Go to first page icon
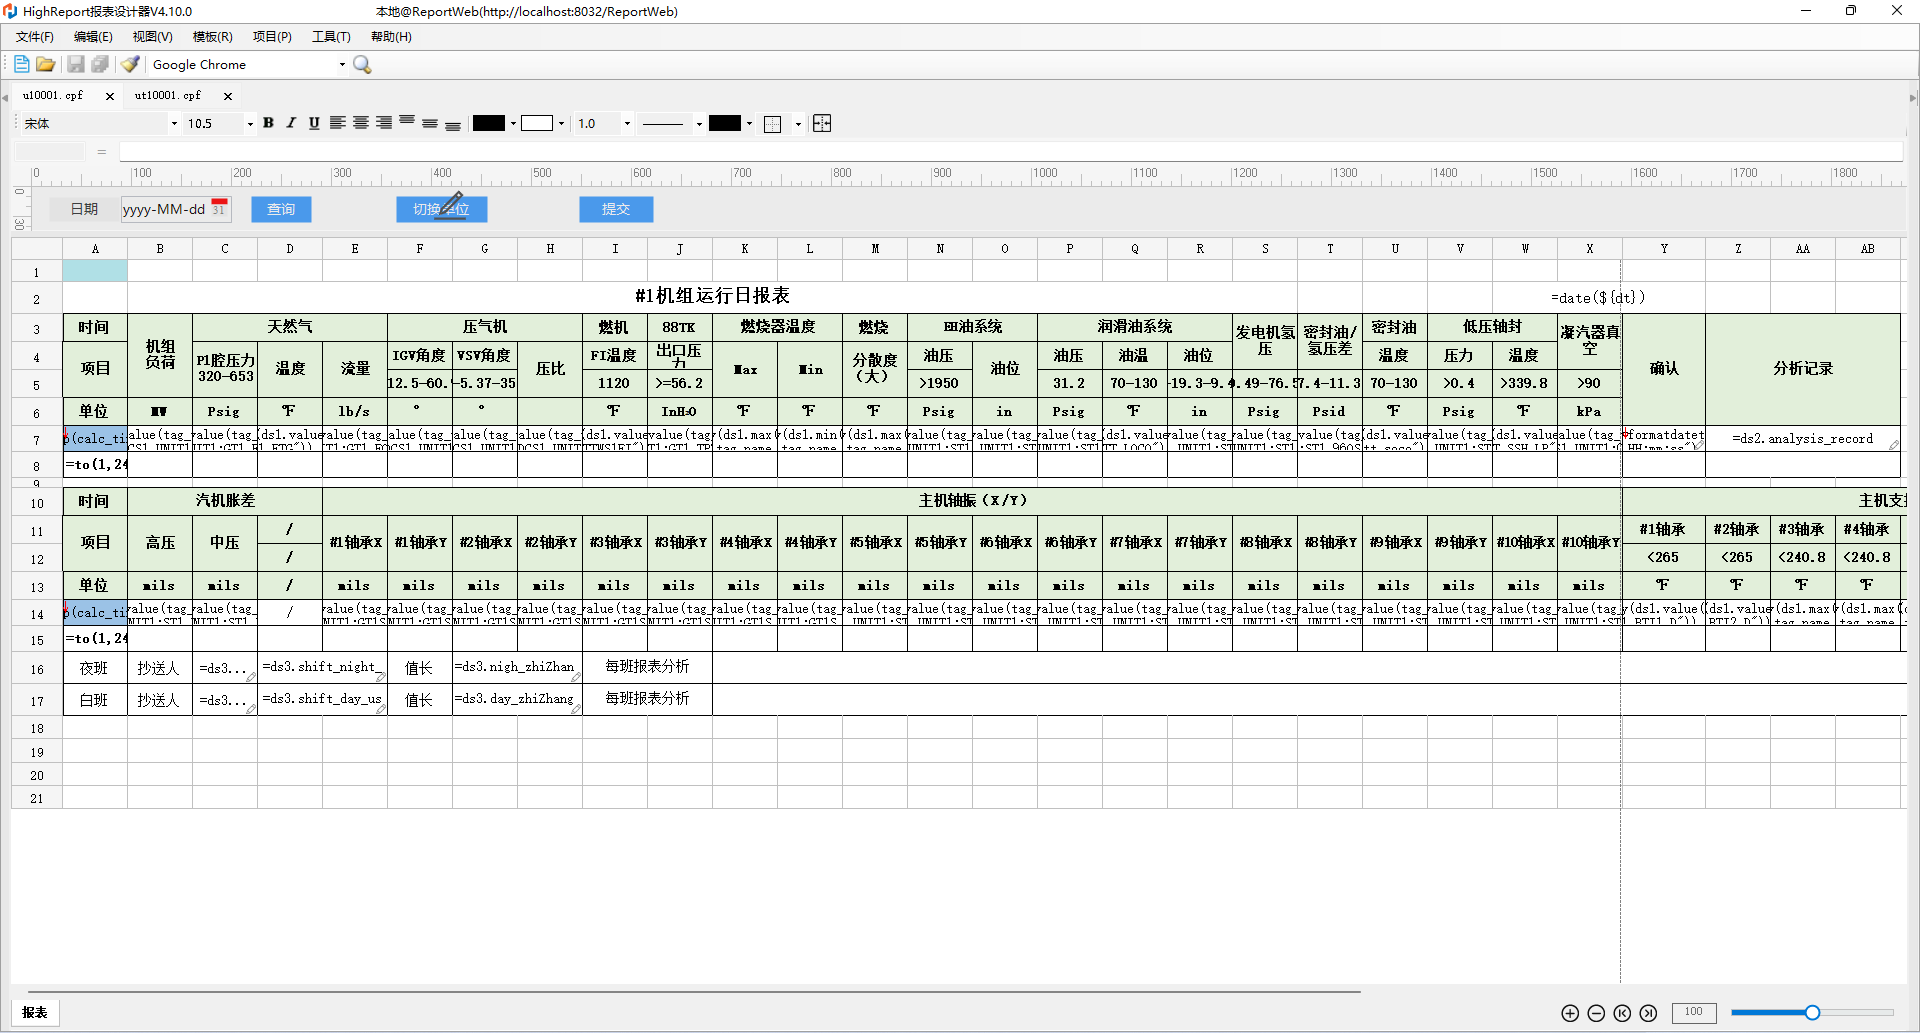Image resolution: width=1920 pixels, height=1033 pixels. pos(1622,1013)
